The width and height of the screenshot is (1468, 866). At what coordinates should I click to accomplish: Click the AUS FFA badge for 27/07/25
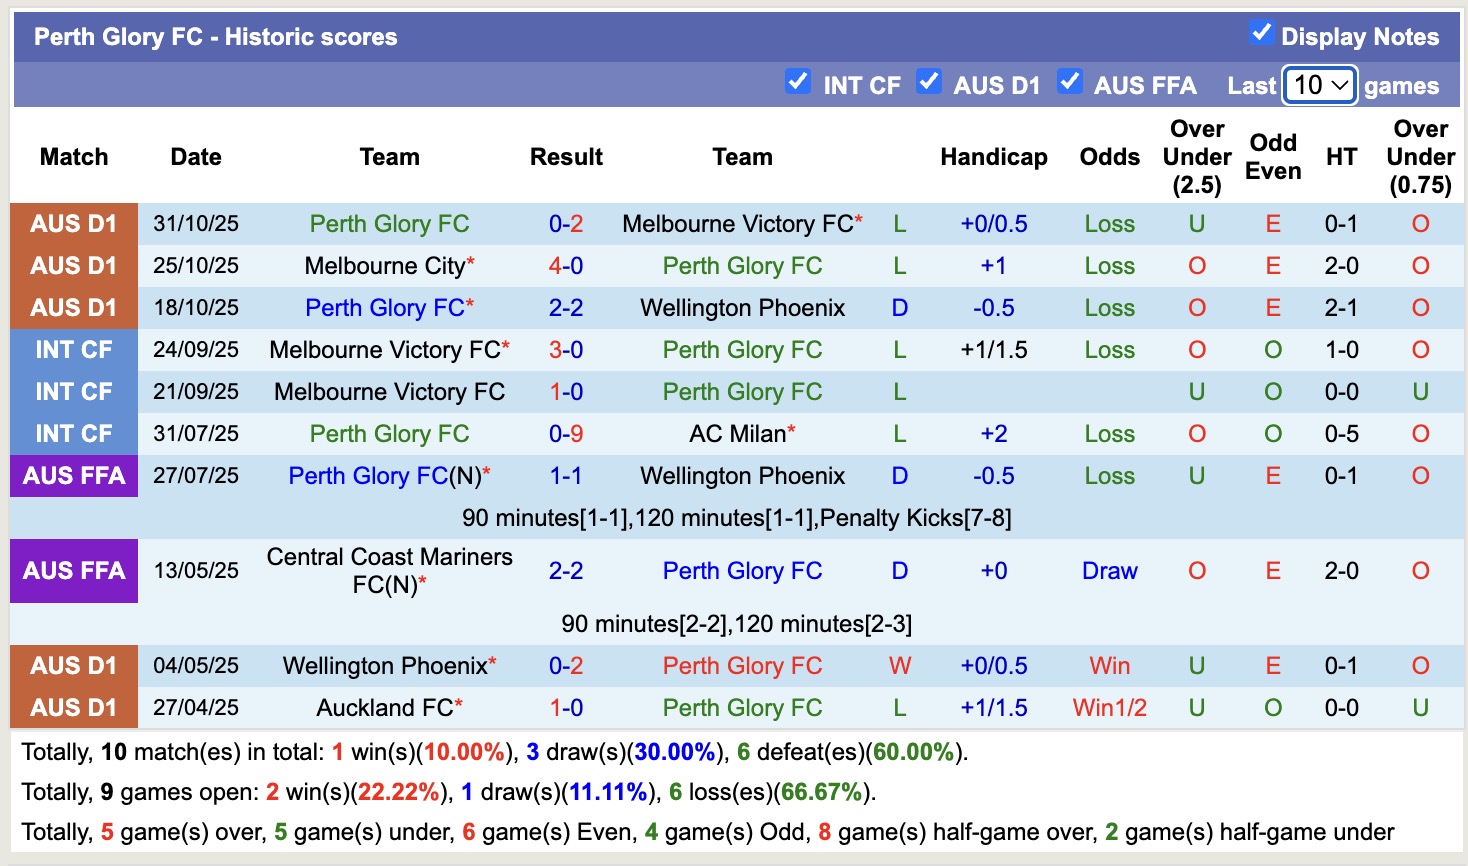[74, 475]
